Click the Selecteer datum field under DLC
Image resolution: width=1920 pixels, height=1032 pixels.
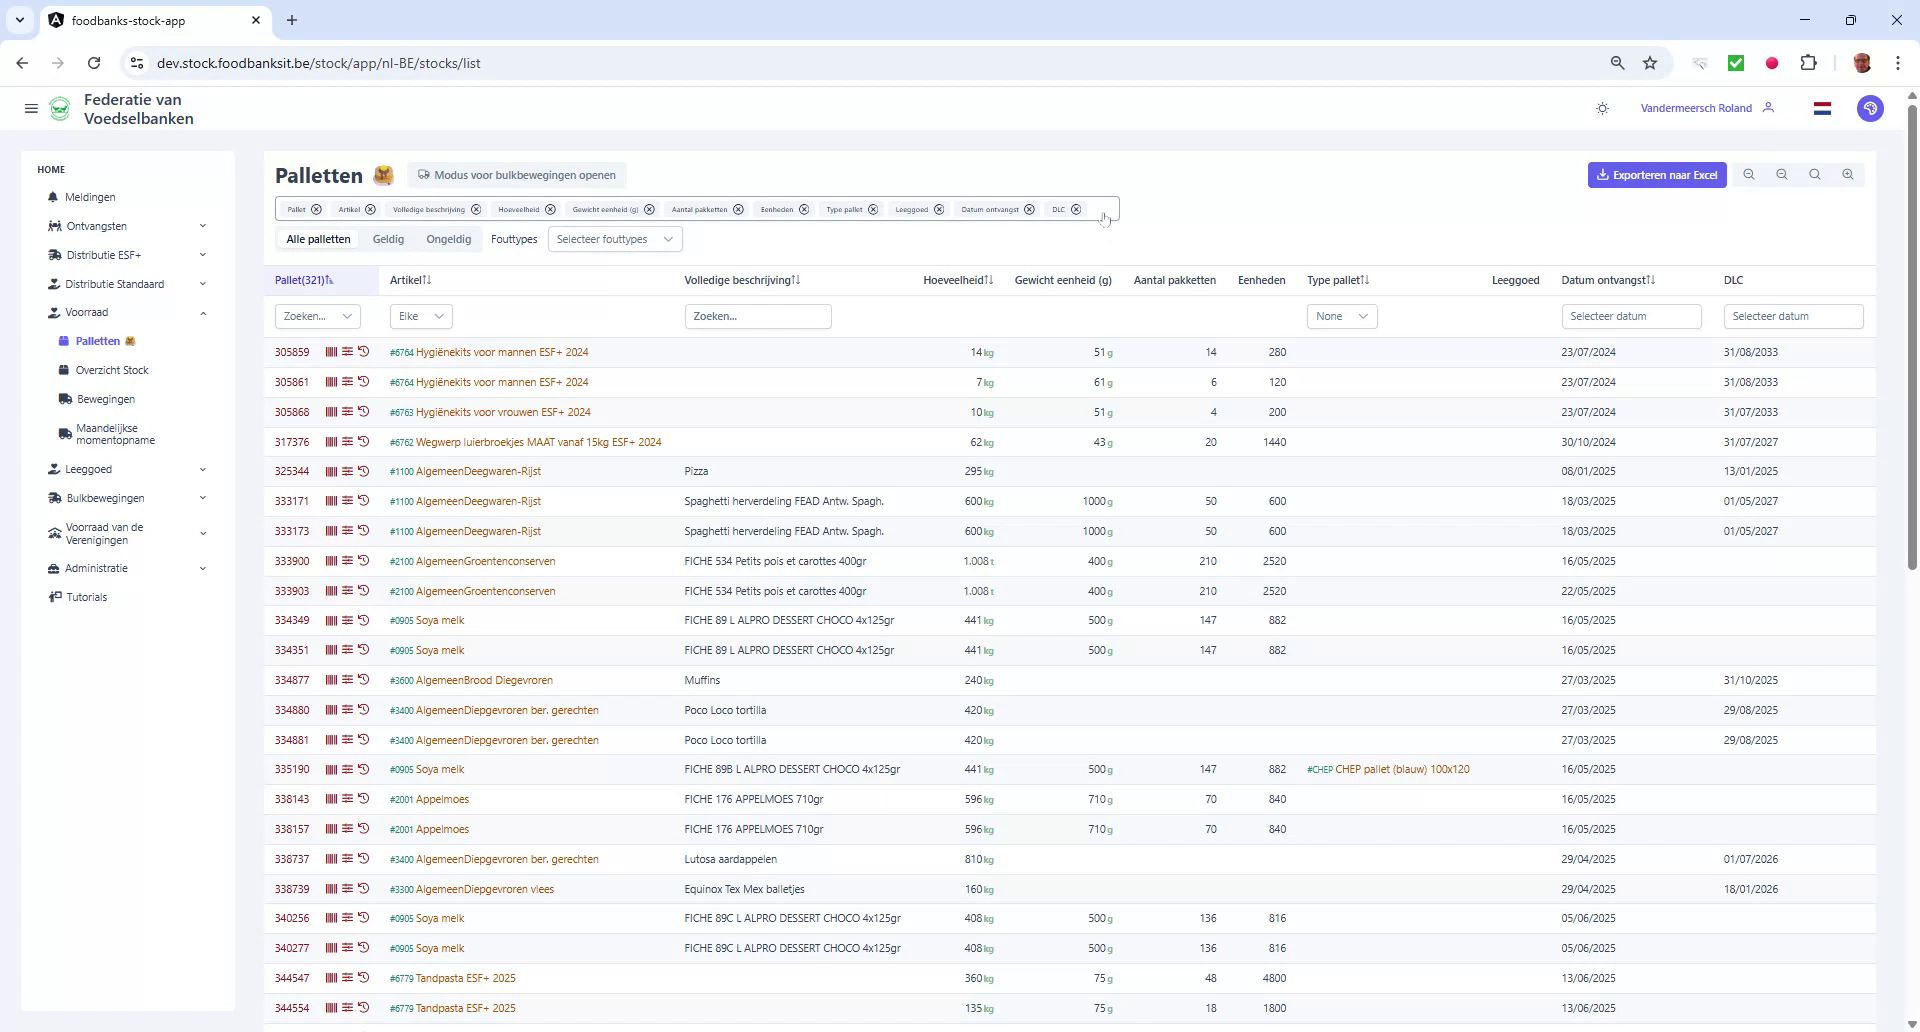click(1793, 316)
